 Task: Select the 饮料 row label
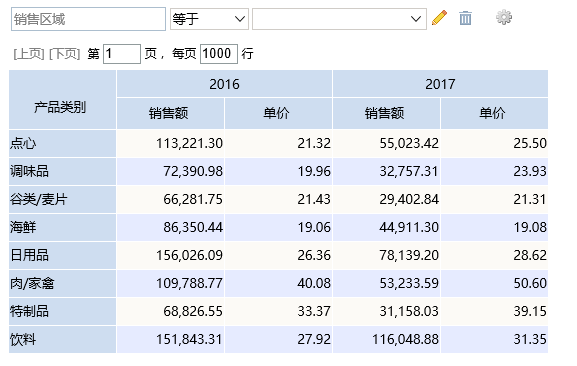tap(63, 339)
